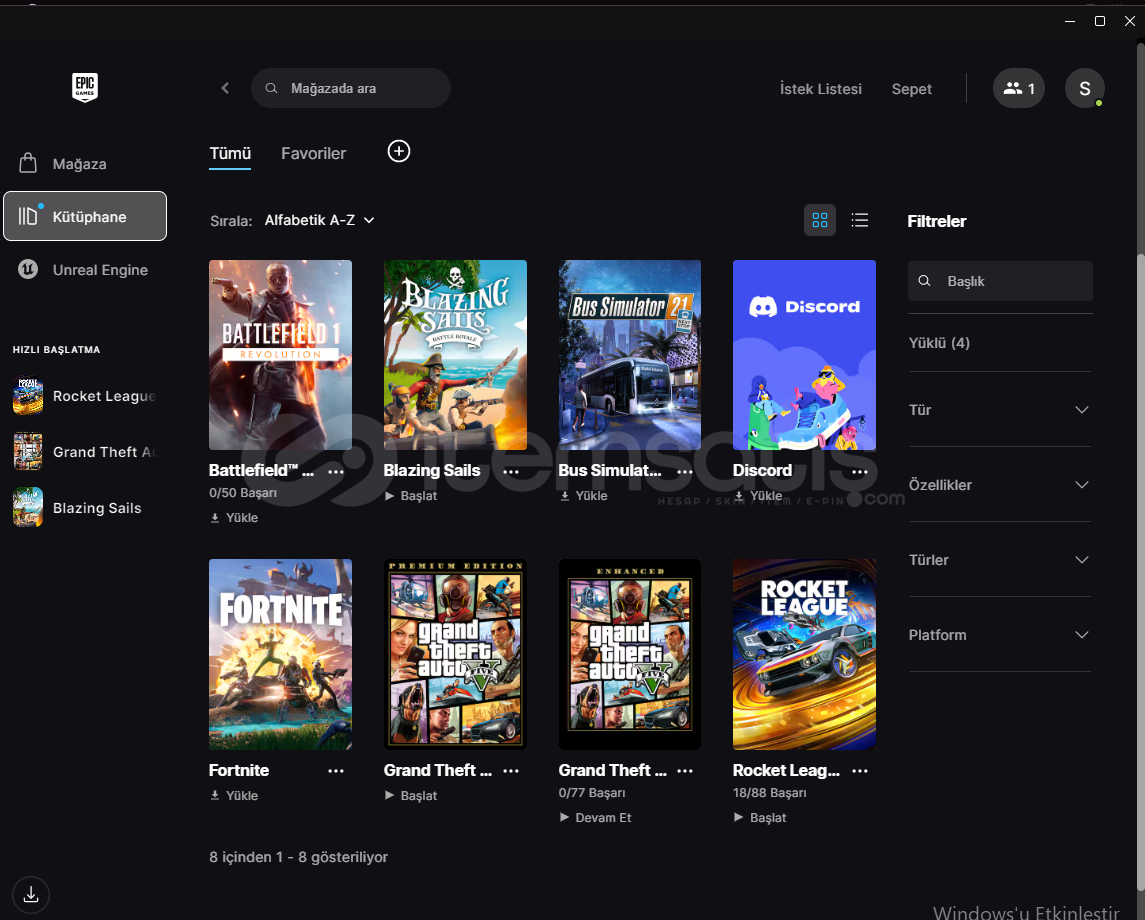Open Battlefield 1 options menu (three dots)
Viewport: 1145px width, 920px height.
coord(336,472)
